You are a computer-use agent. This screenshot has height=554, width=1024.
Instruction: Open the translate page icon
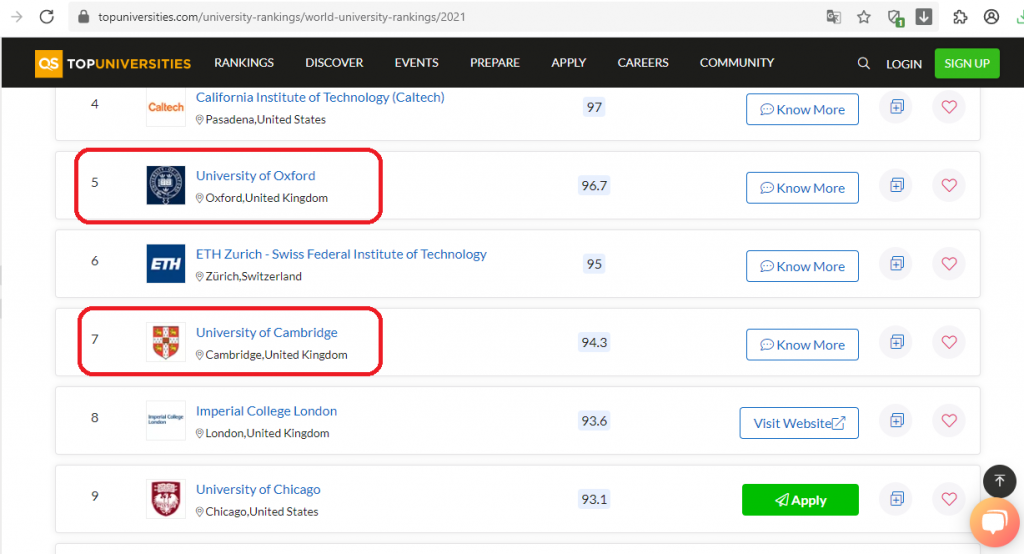833,17
